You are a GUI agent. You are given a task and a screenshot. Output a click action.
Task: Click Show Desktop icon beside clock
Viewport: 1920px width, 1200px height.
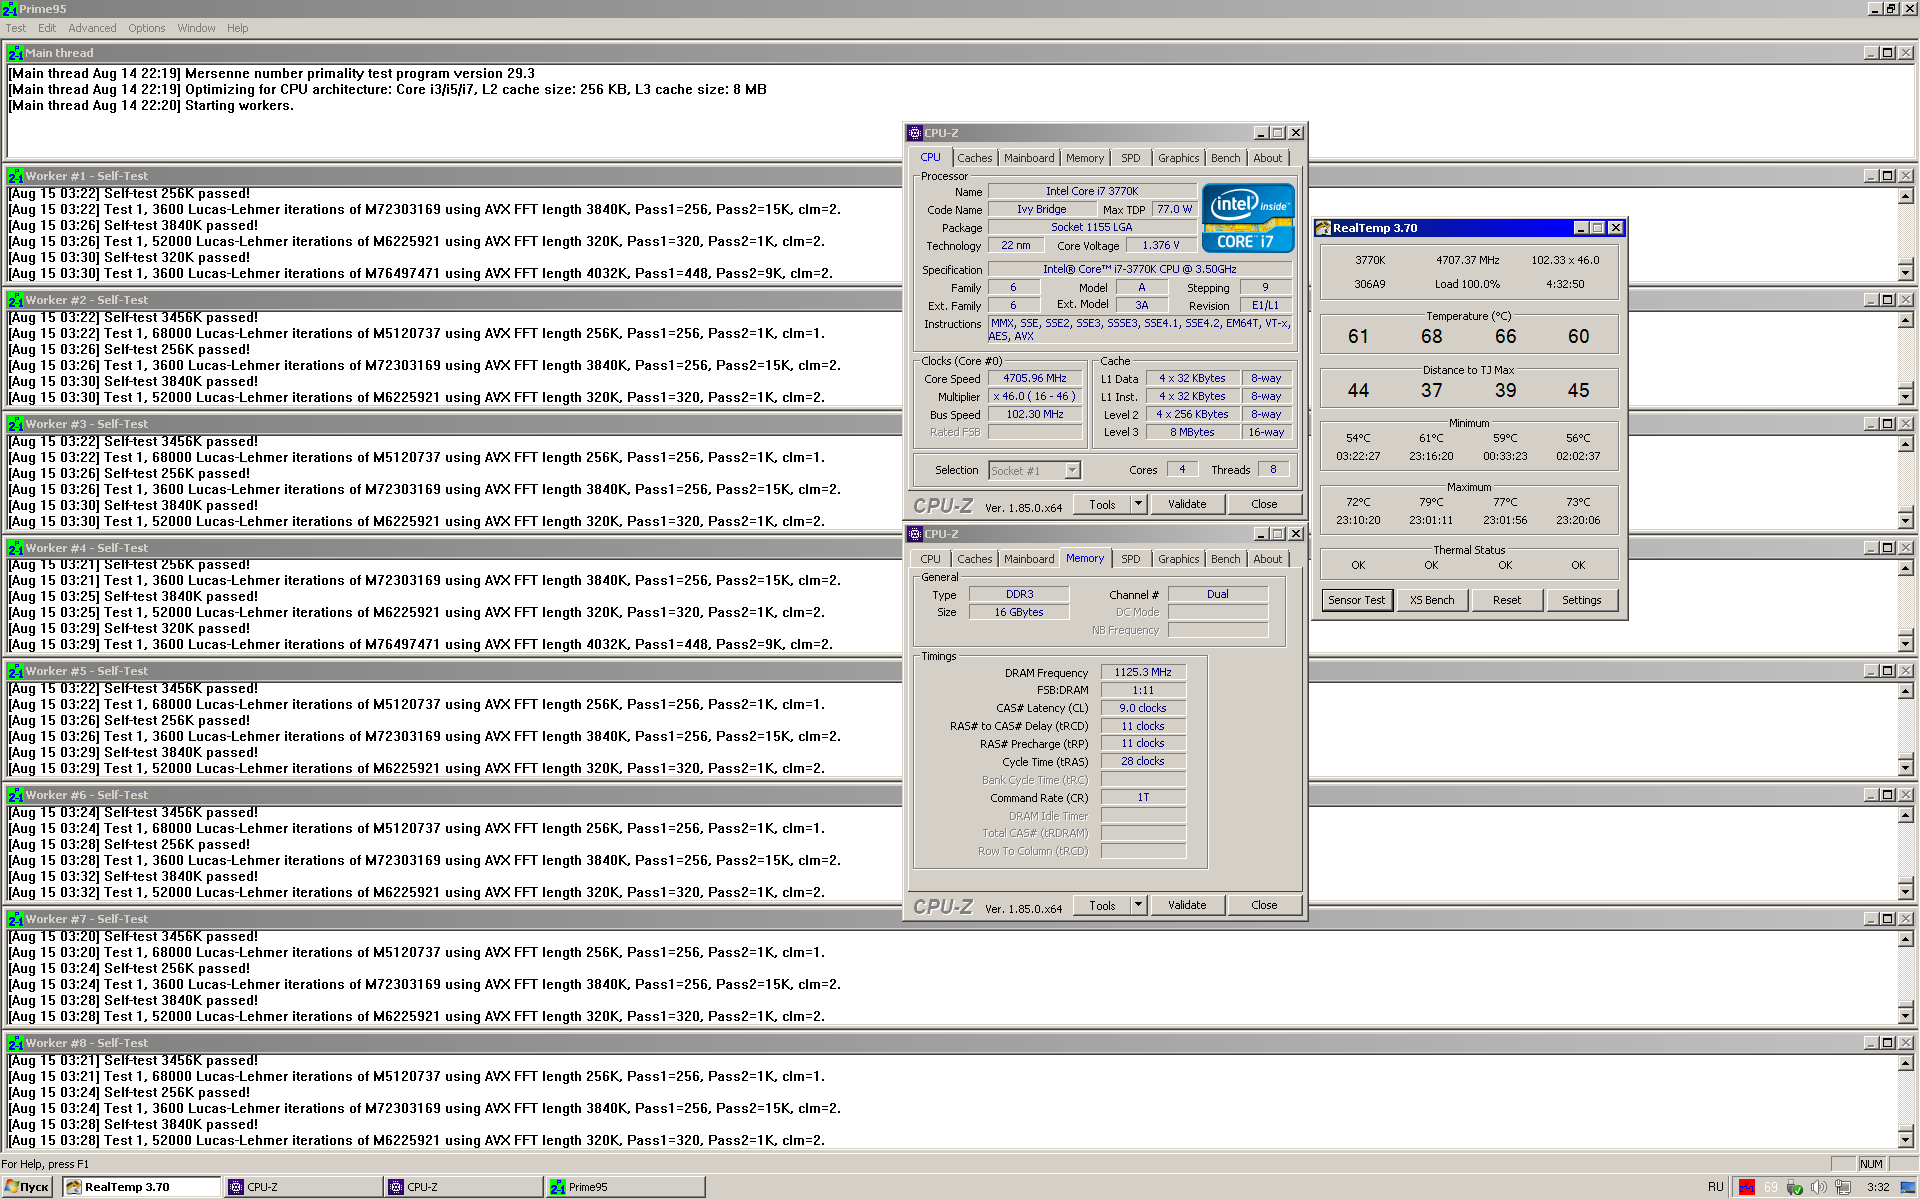pyautogui.click(x=1908, y=1187)
